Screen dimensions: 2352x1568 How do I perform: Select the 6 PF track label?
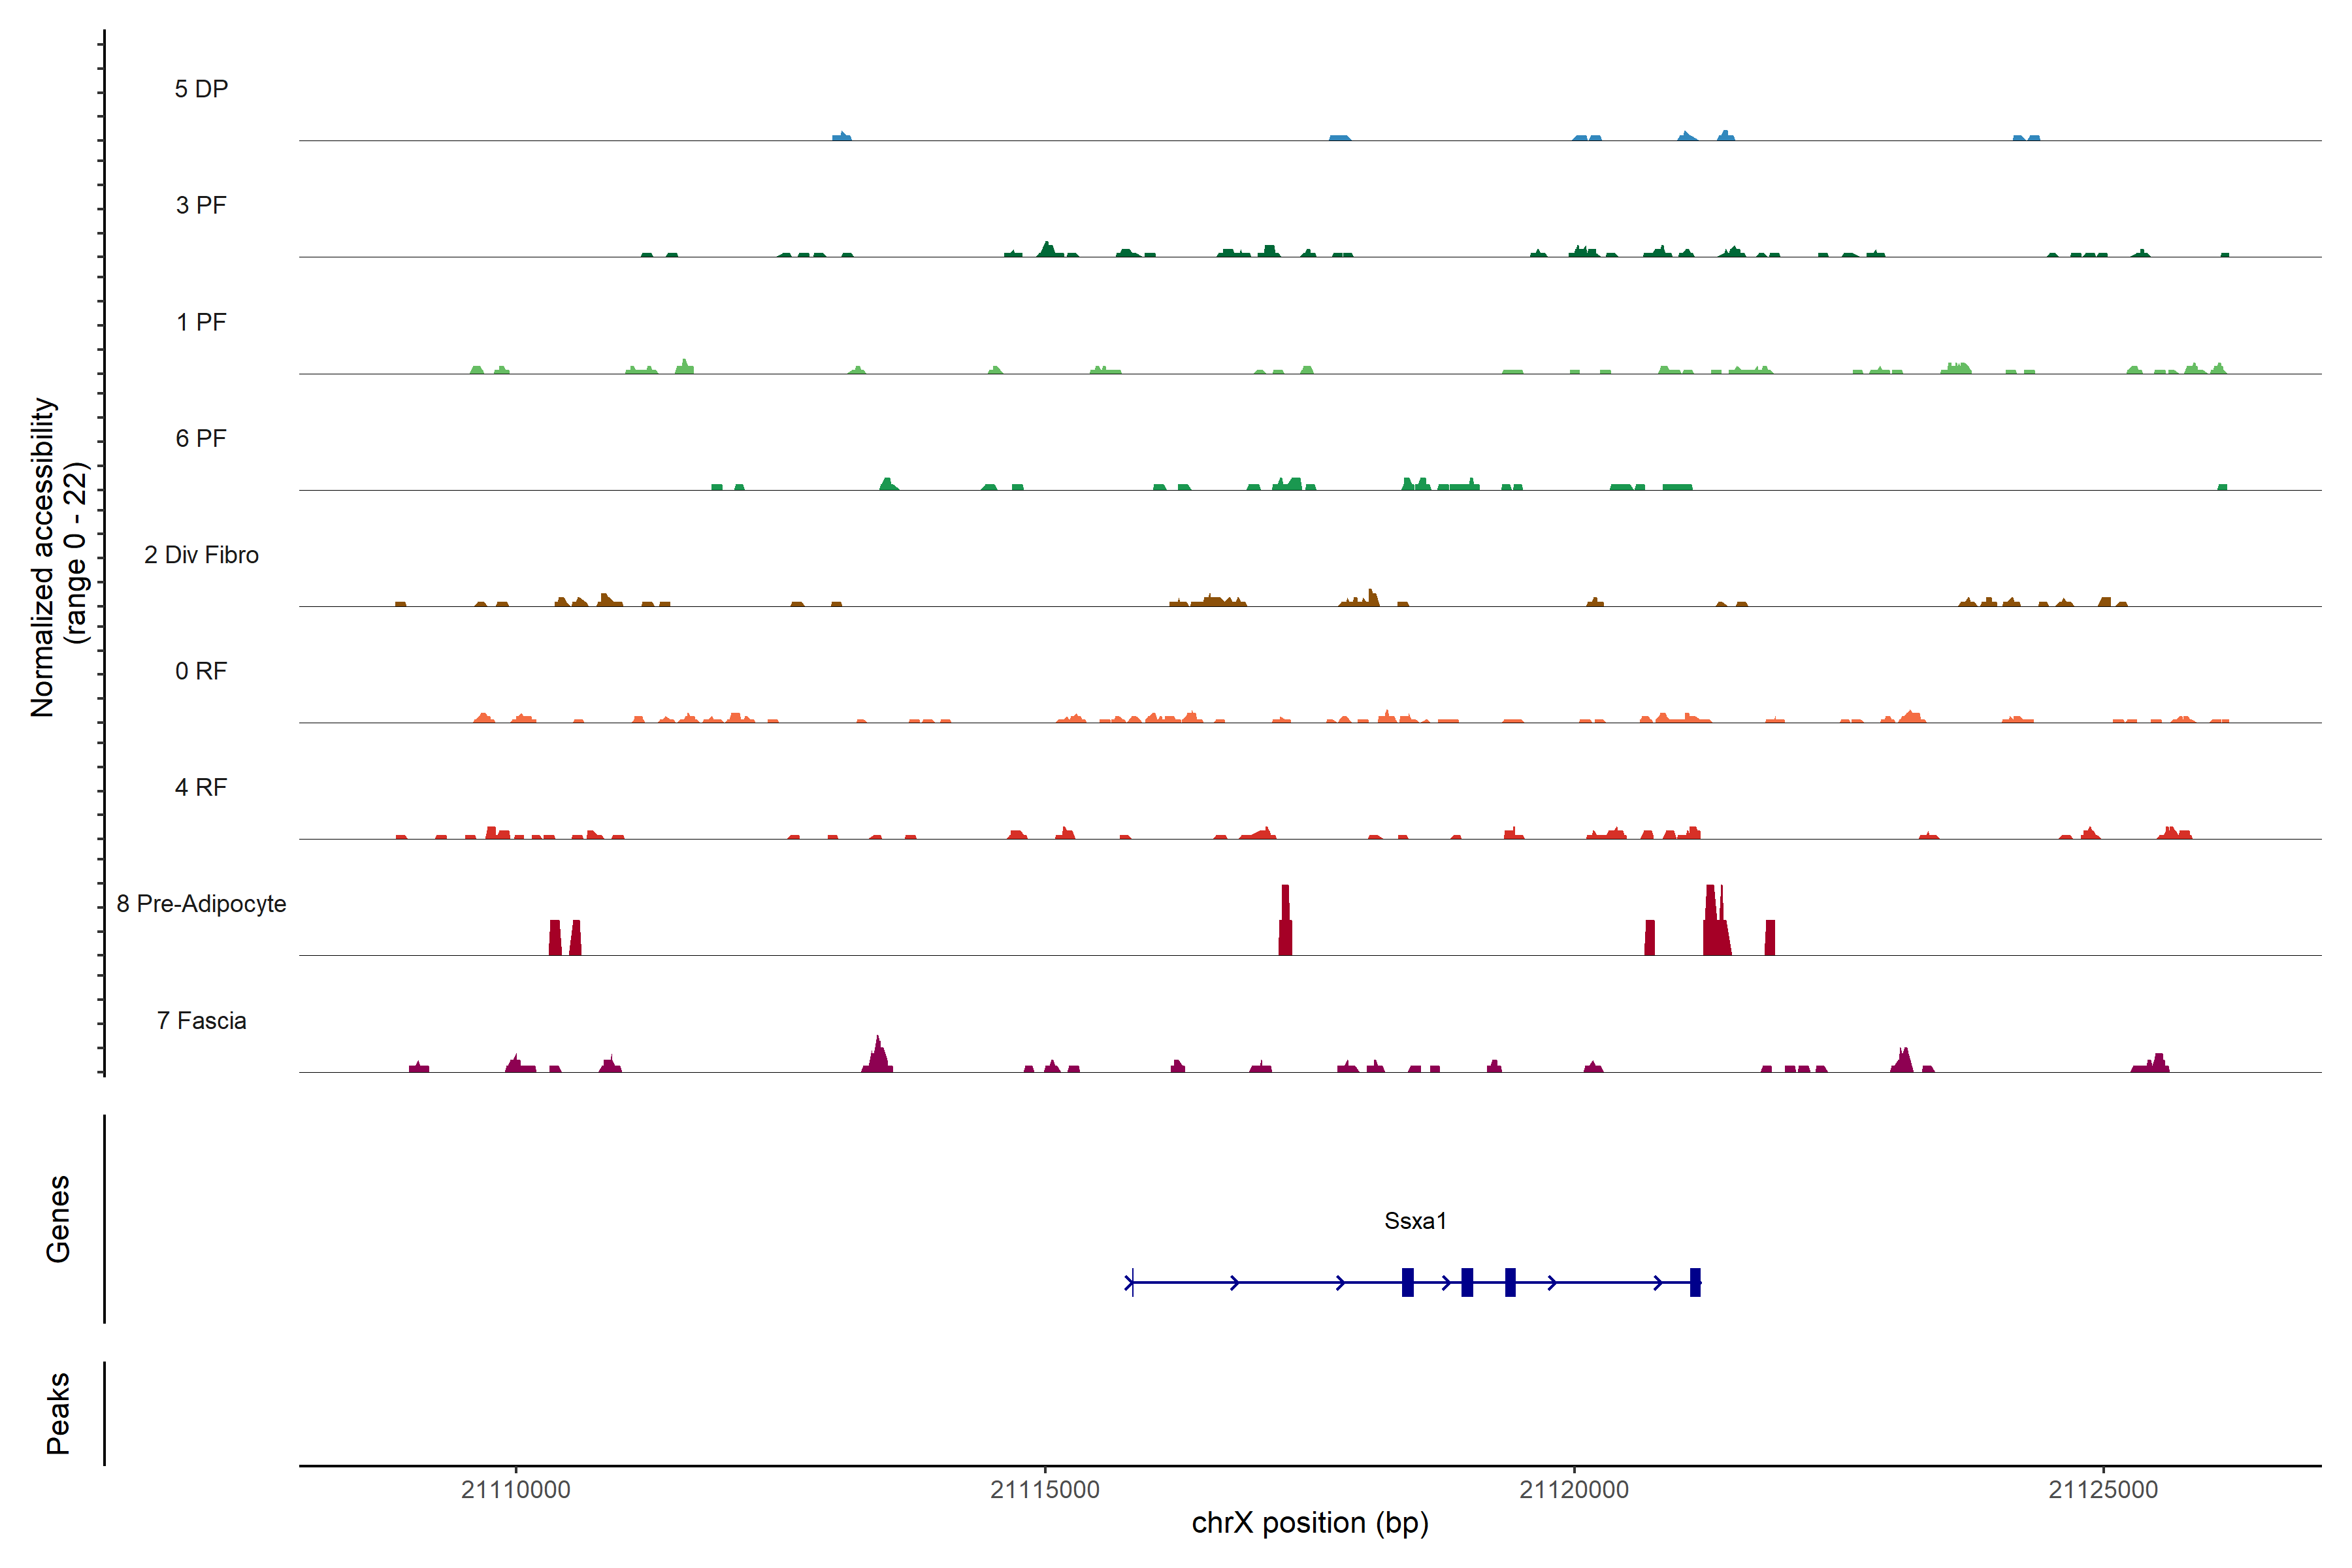201,438
